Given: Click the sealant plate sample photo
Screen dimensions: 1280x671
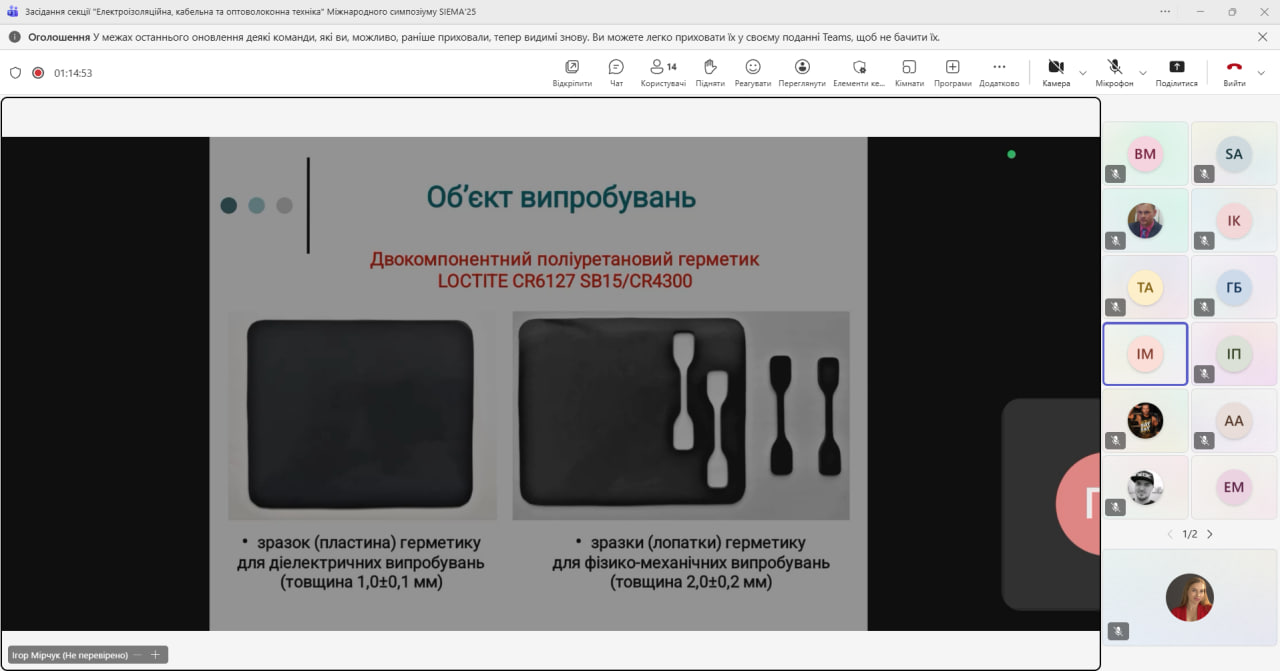Looking at the screenshot, I should click(362, 415).
